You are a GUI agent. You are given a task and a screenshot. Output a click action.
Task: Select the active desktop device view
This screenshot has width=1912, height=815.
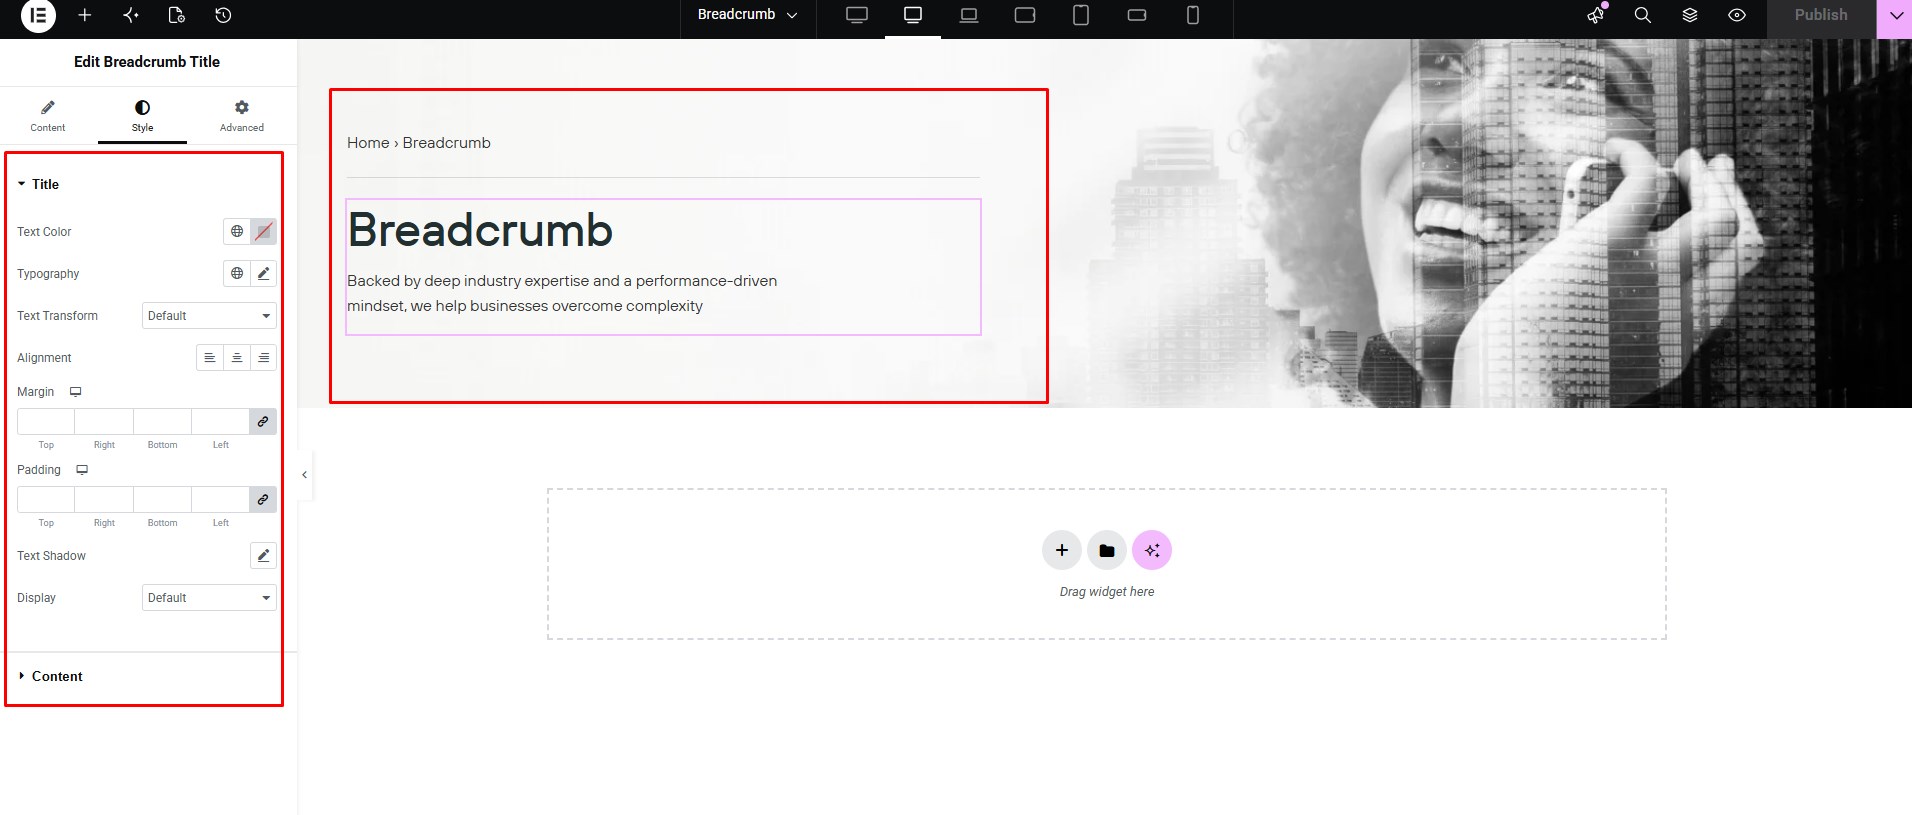click(x=913, y=15)
